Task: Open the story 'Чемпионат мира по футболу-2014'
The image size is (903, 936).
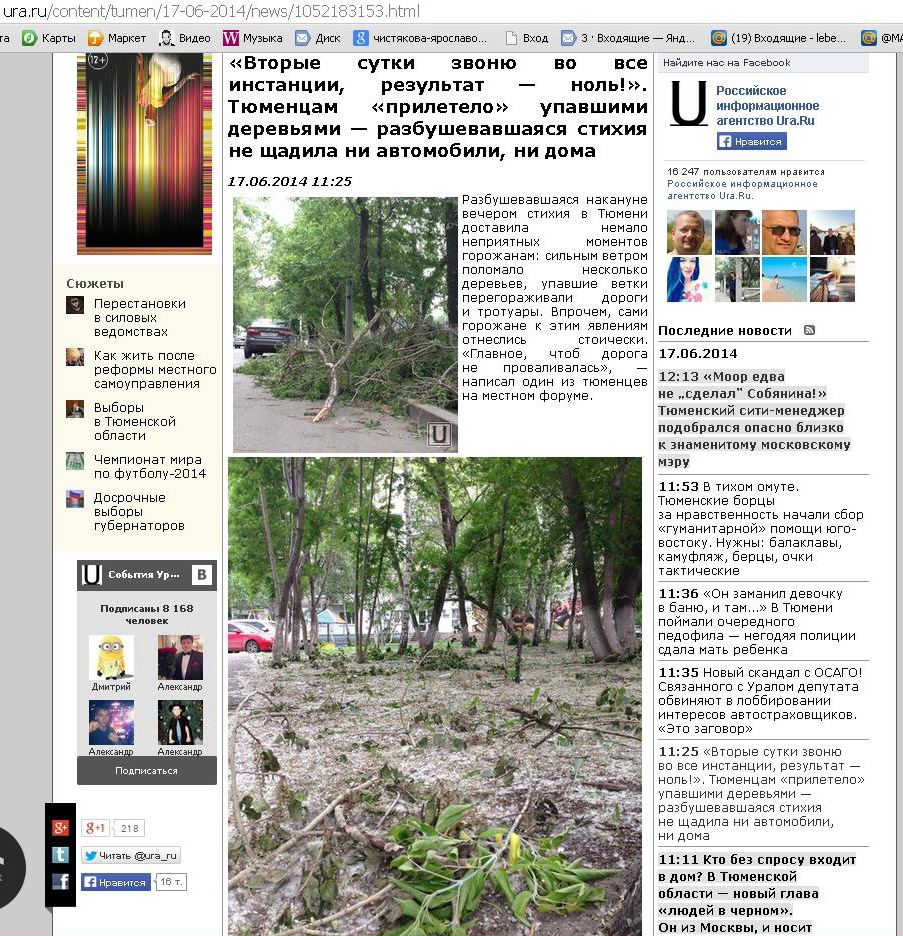Action: pos(150,467)
